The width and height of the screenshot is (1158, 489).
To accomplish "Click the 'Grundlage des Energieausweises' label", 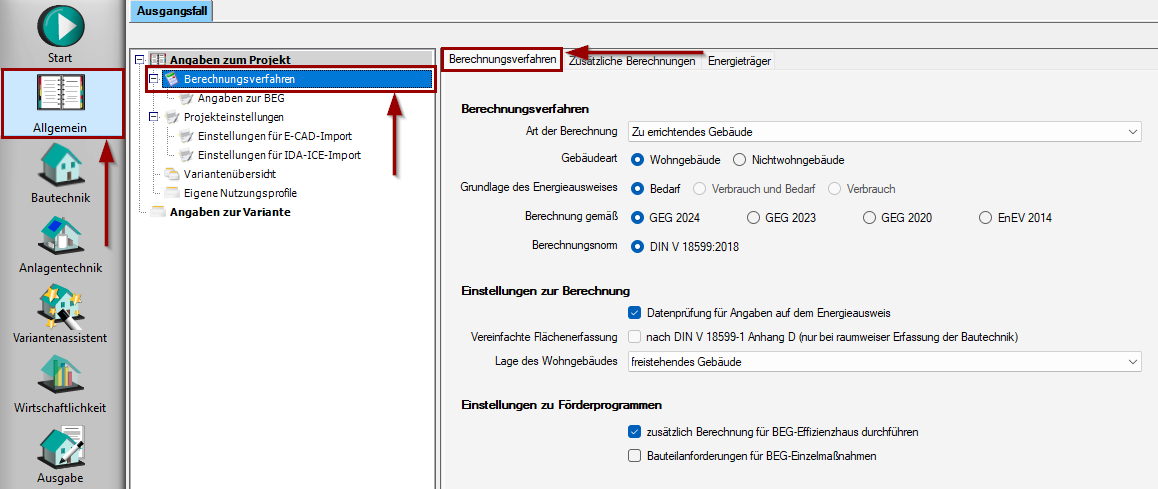I will tap(538, 188).
